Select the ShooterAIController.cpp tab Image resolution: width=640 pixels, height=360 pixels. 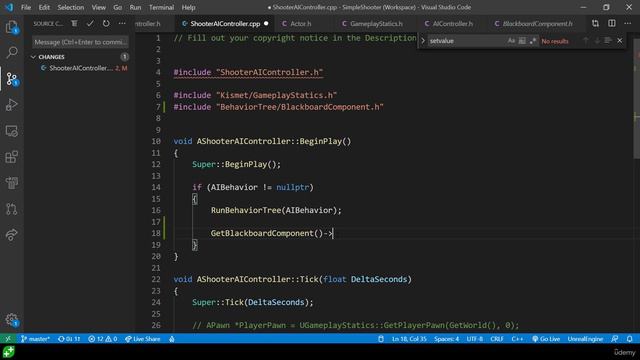click(225, 24)
